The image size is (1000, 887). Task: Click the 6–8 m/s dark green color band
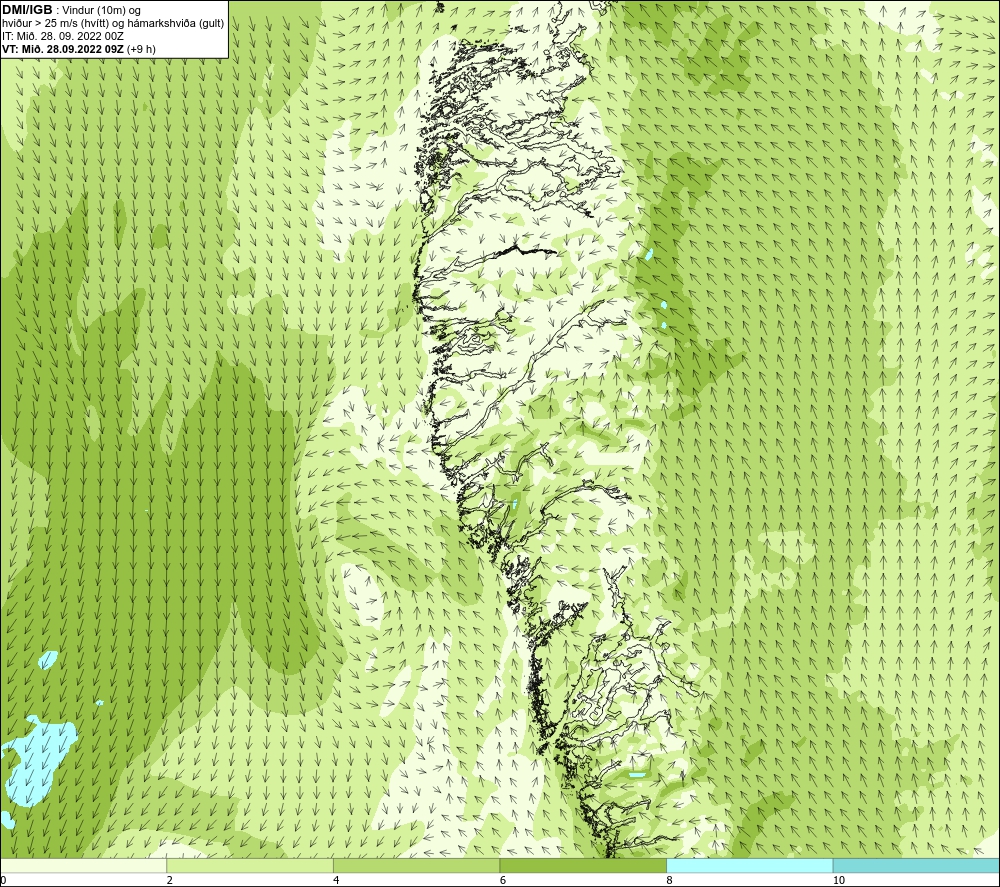[x=583, y=865]
